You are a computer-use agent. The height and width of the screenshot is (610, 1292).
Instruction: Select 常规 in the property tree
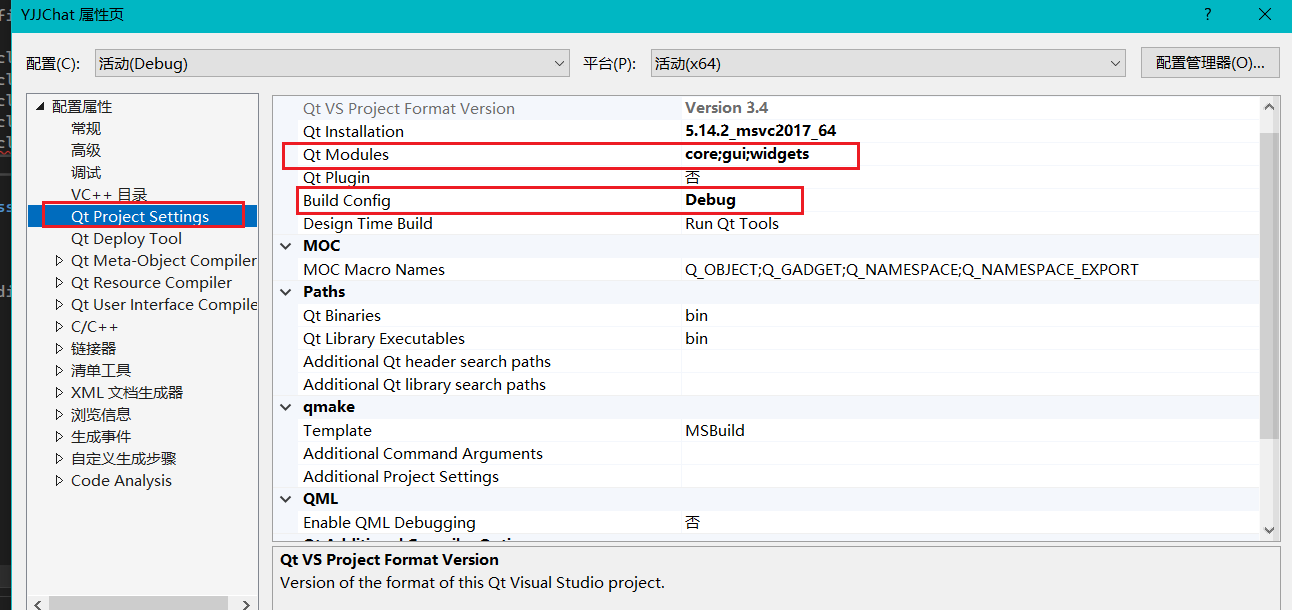86,128
